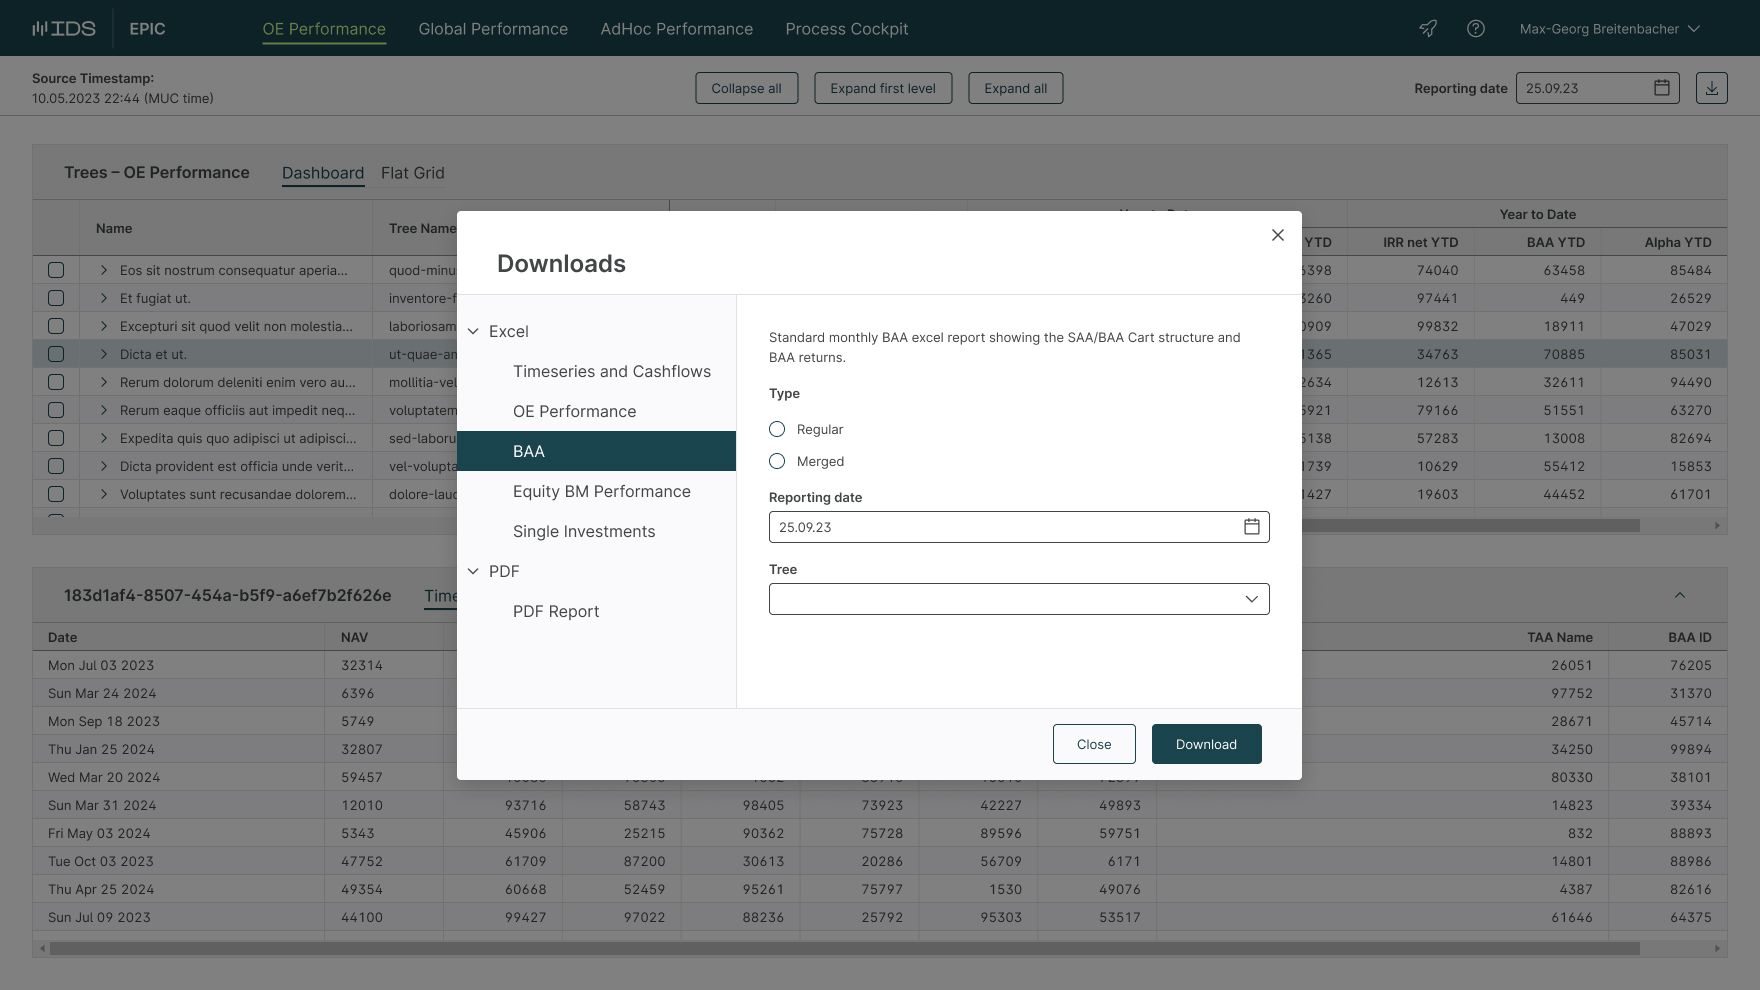Expand the 'Eos sit nostrum' tree row

click(x=103, y=270)
